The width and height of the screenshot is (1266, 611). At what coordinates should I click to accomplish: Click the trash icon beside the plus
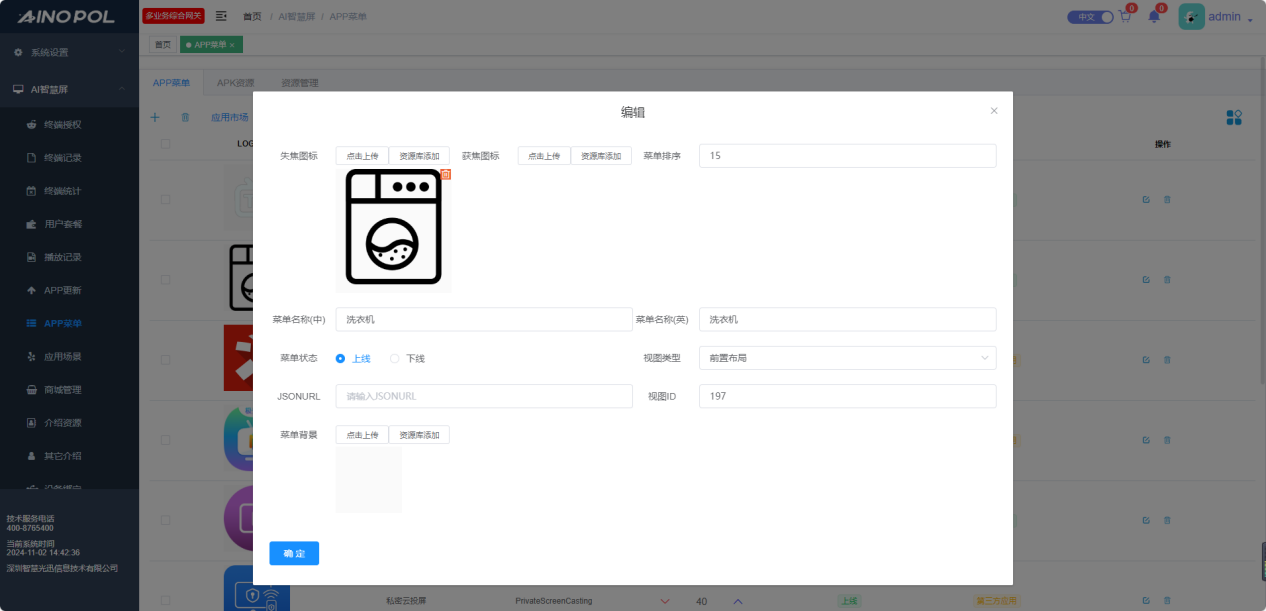[x=185, y=117]
